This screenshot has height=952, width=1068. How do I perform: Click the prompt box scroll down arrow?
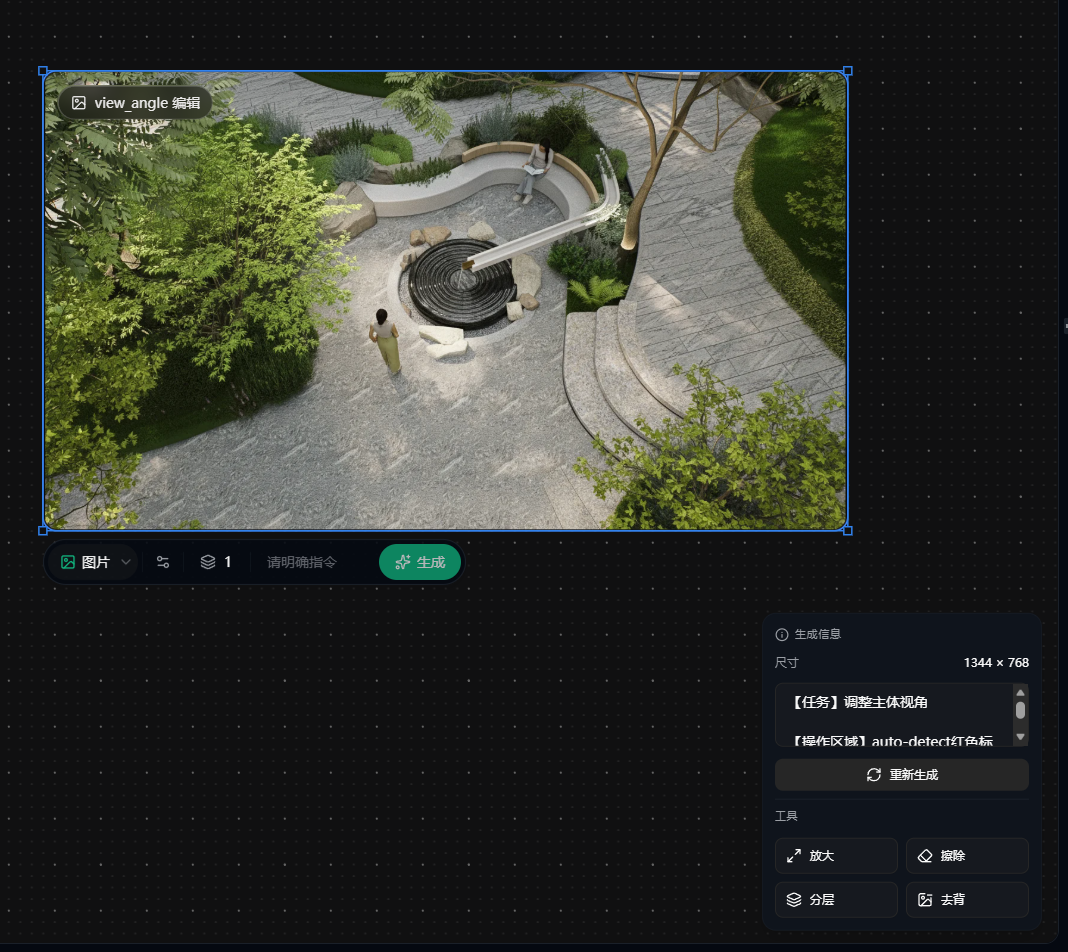pos(1020,737)
